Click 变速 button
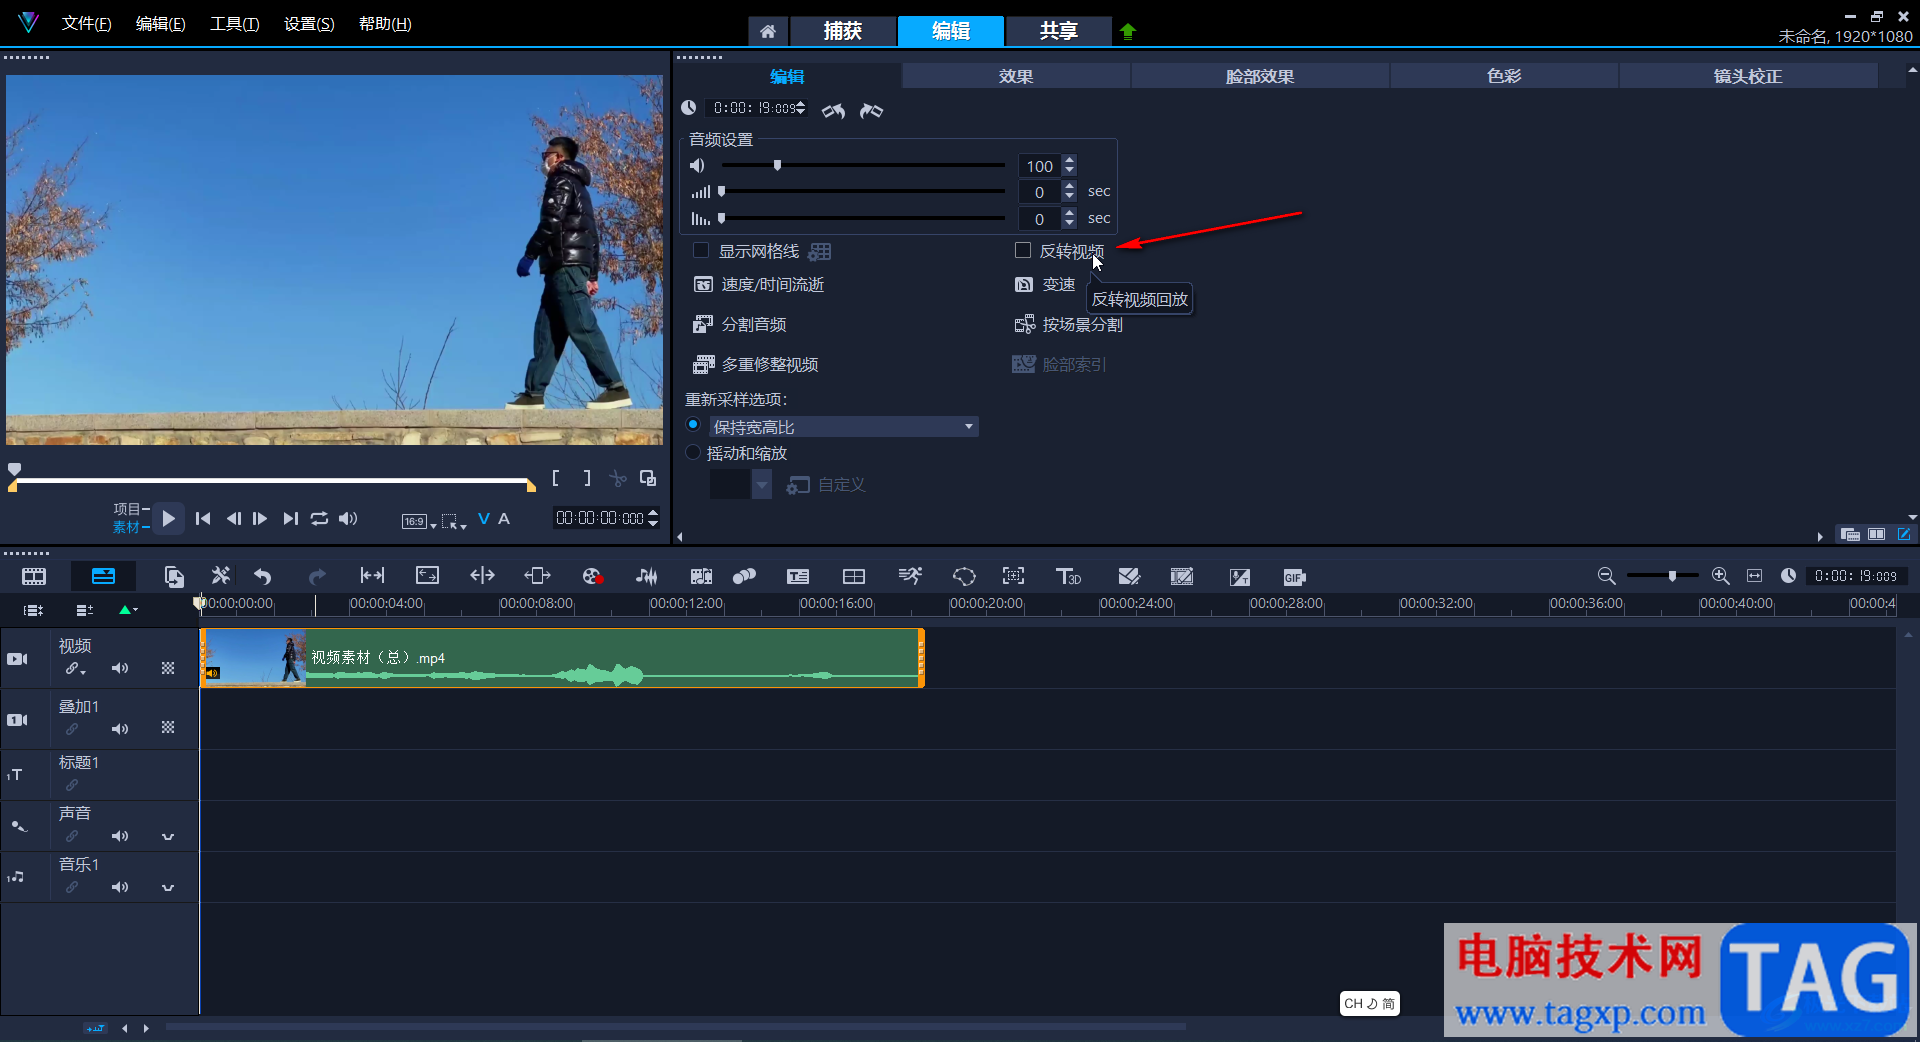Viewport: 1920px width, 1042px height. pyautogui.click(x=1045, y=285)
